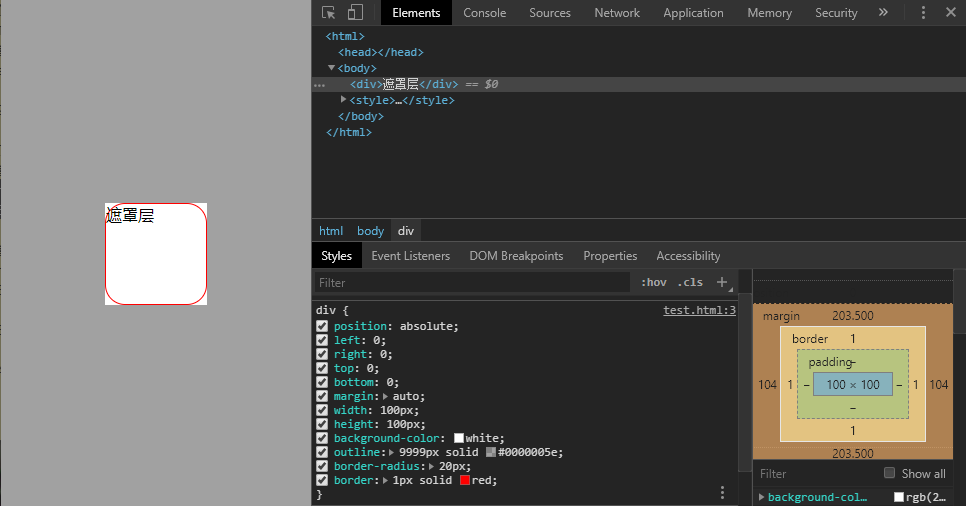966x506 pixels.
Task: Uncheck the top: 0 declaration
Action: click(x=322, y=368)
